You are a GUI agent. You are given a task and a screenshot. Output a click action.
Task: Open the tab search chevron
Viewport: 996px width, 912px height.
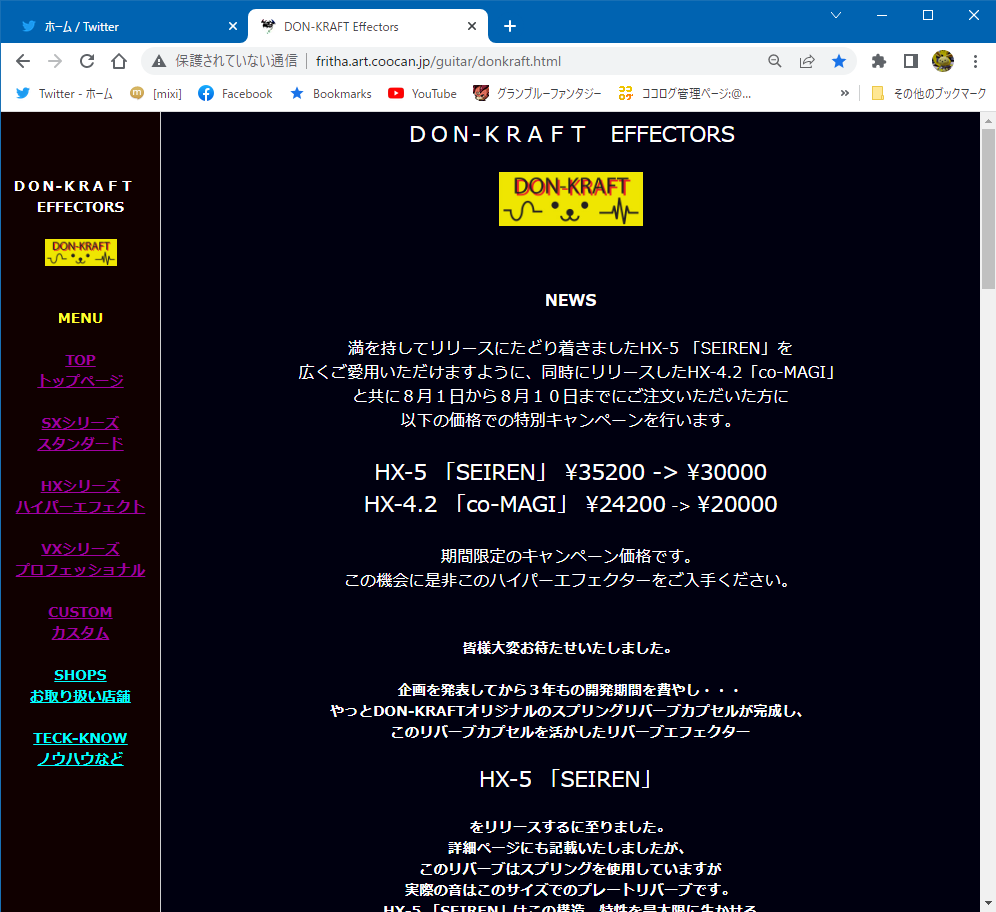[x=836, y=15]
